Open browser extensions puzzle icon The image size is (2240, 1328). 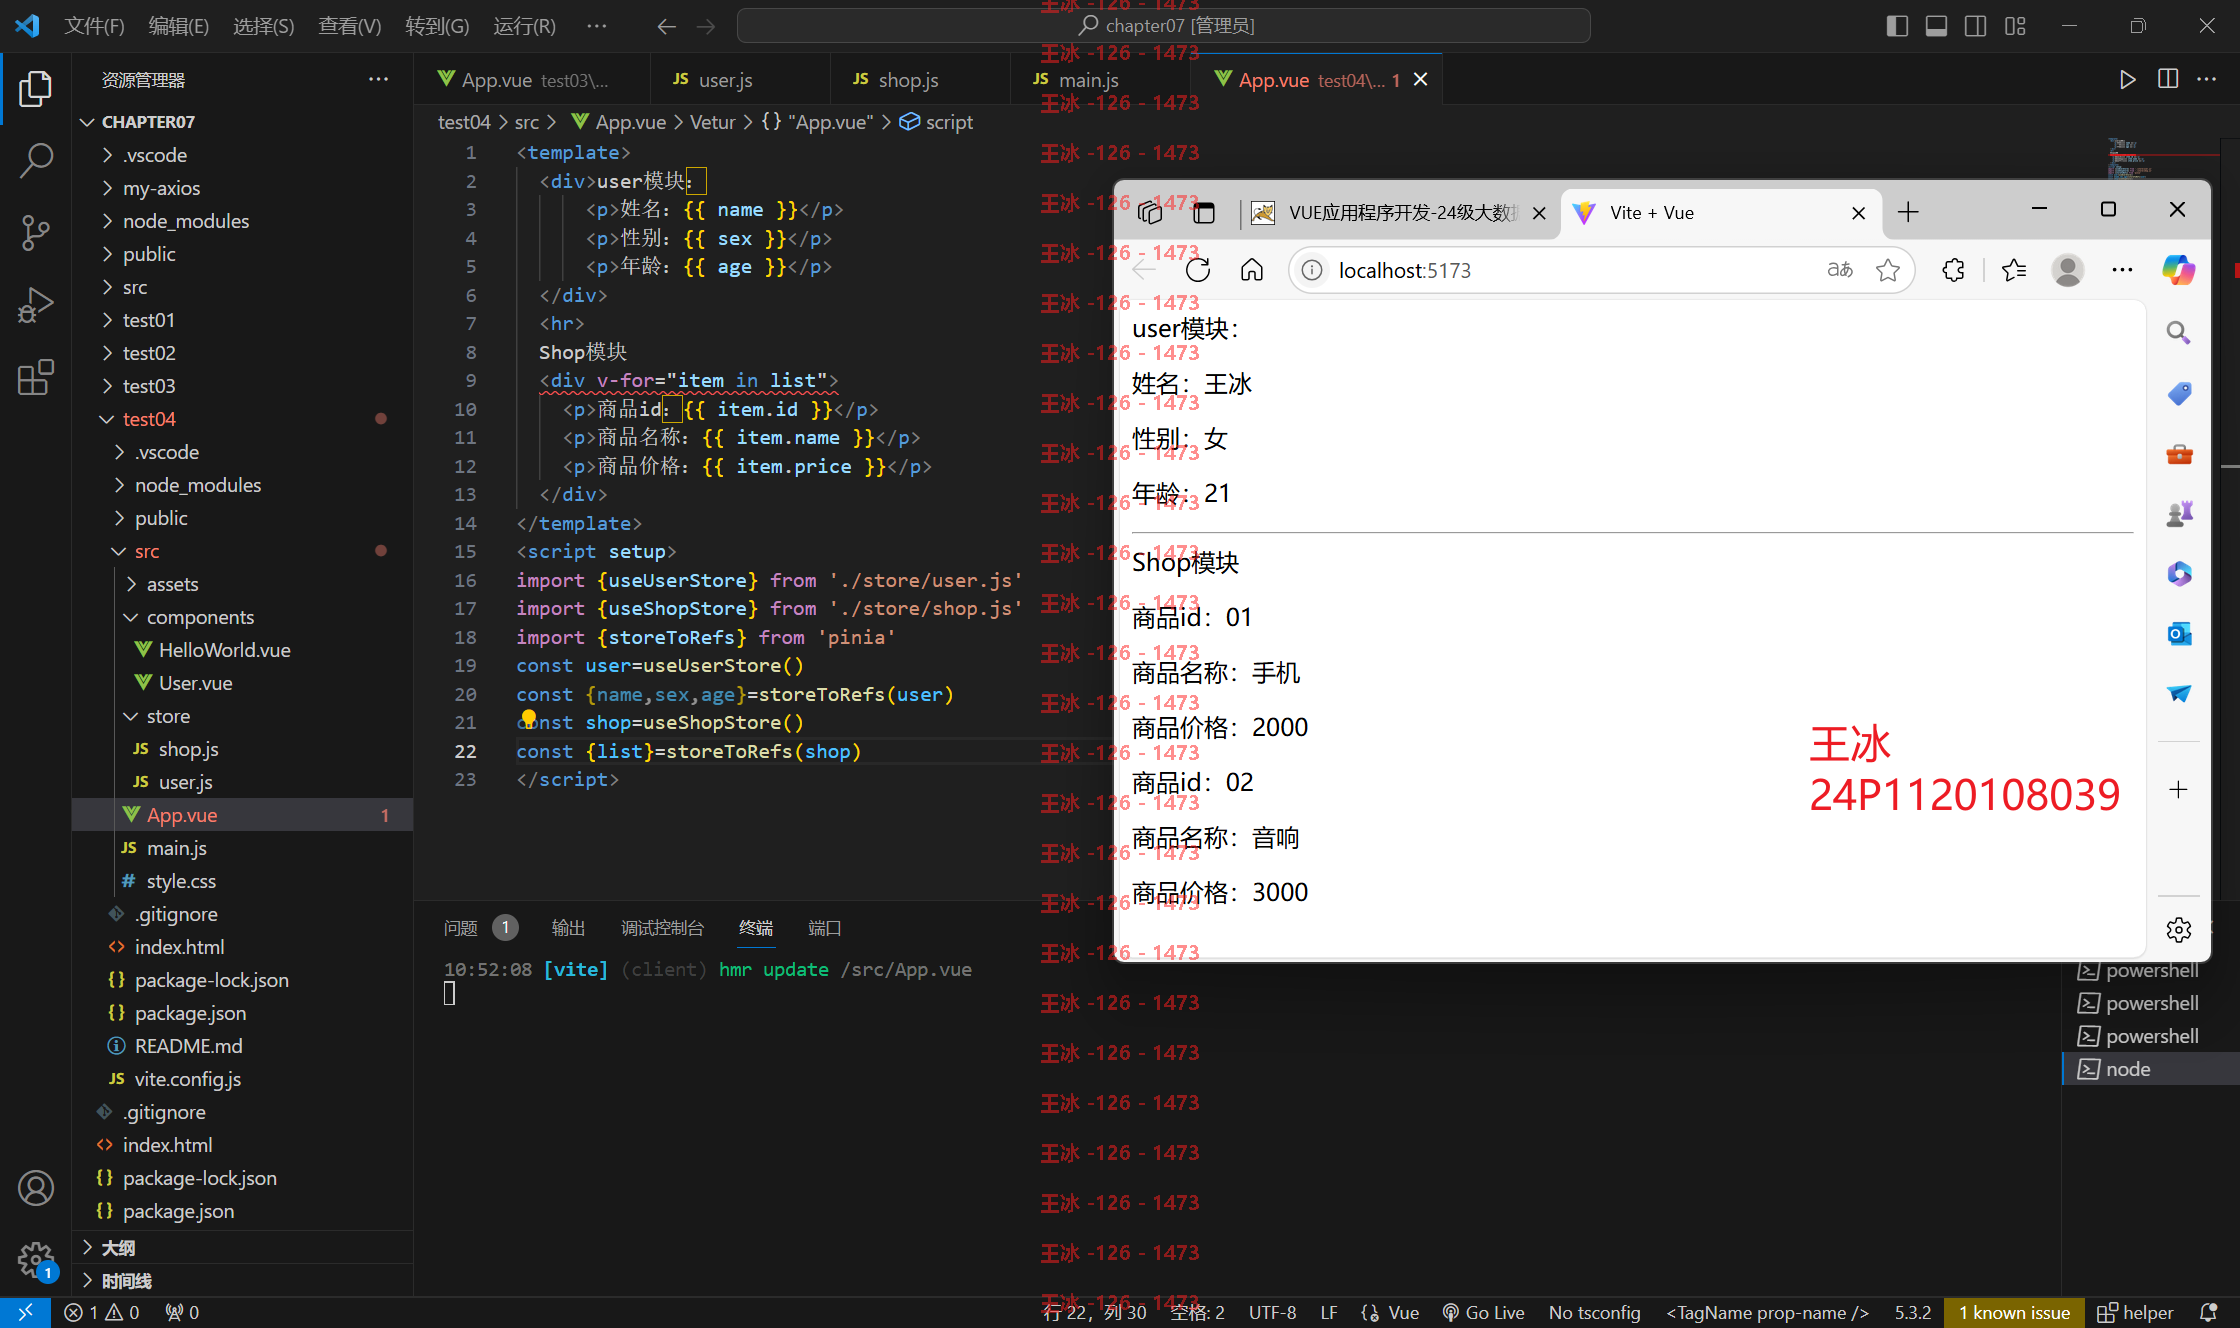1953,270
